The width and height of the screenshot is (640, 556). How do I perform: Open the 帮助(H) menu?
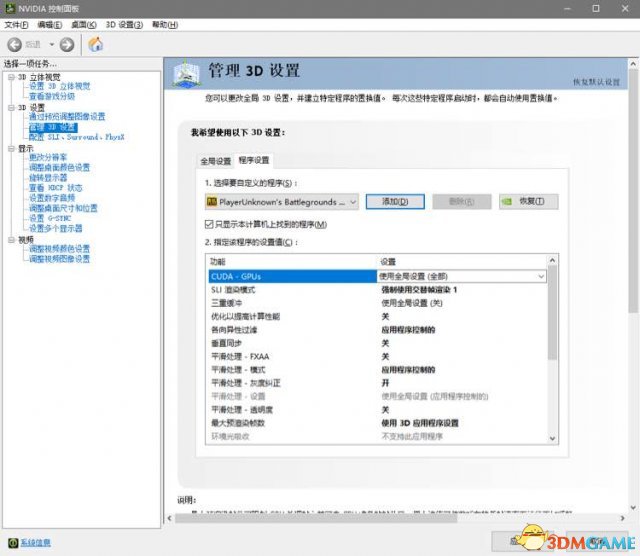tap(165, 25)
